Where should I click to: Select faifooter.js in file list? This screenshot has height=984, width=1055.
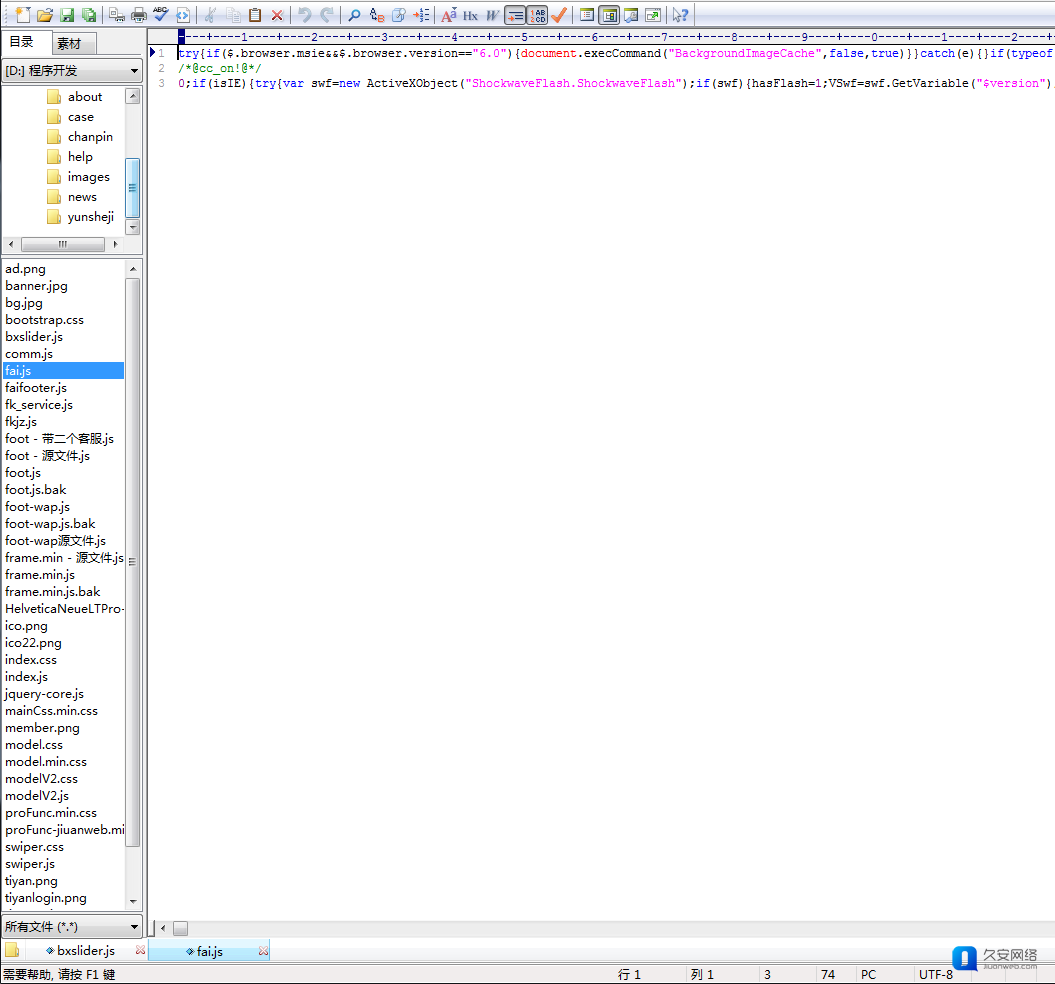[x=36, y=388]
